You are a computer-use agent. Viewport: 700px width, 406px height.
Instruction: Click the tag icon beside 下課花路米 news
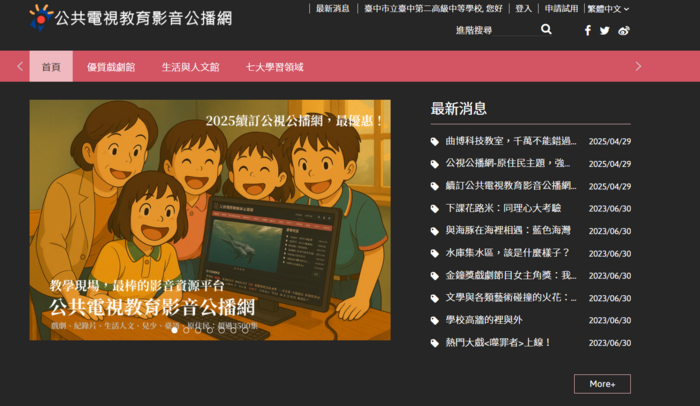[x=435, y=209]
